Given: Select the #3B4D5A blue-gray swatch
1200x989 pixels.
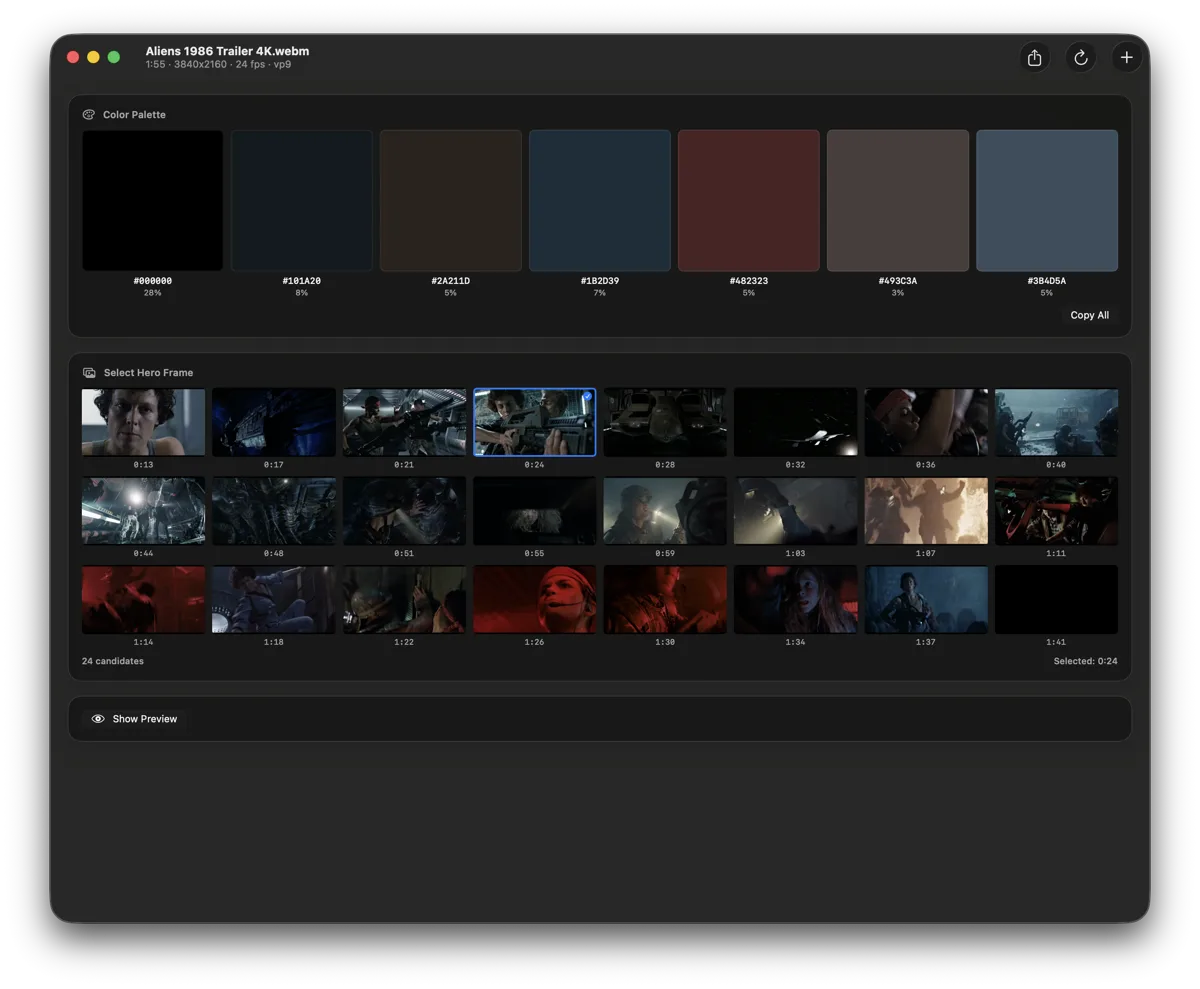Looking at the screenshot, I should 1047,199.
